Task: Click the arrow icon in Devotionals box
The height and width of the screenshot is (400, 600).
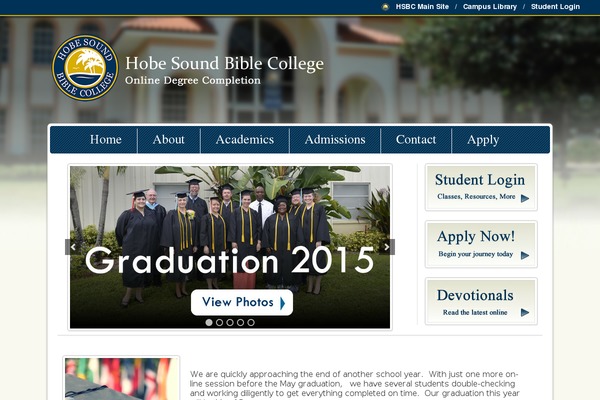Action: pyautogui.click(x=525, y=313)
